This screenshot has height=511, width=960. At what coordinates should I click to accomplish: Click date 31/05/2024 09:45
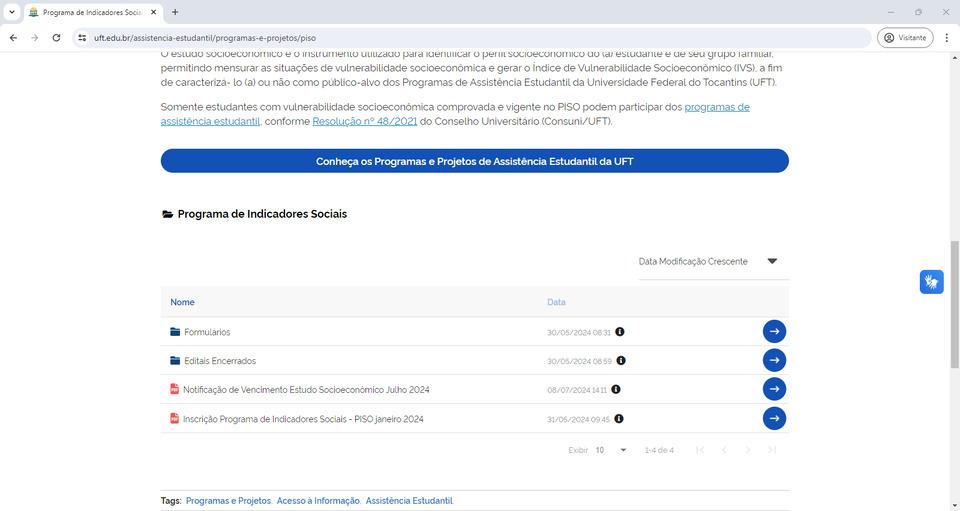tap(578, 419)
